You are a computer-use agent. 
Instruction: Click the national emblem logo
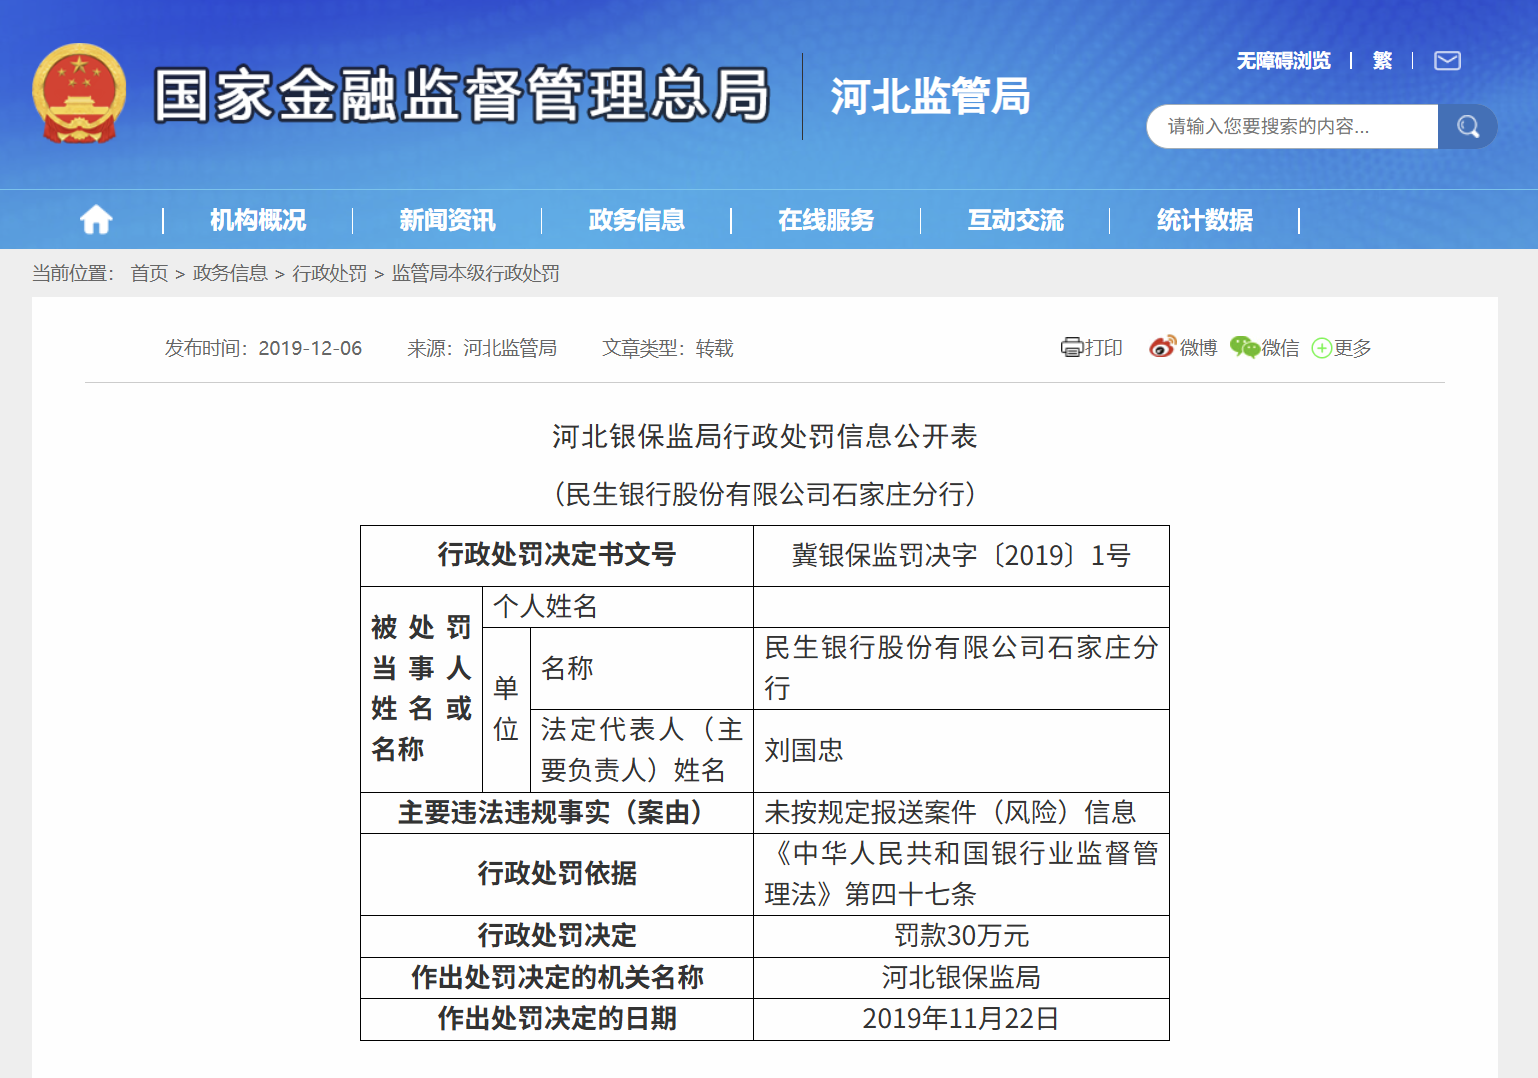coord(79,94)
